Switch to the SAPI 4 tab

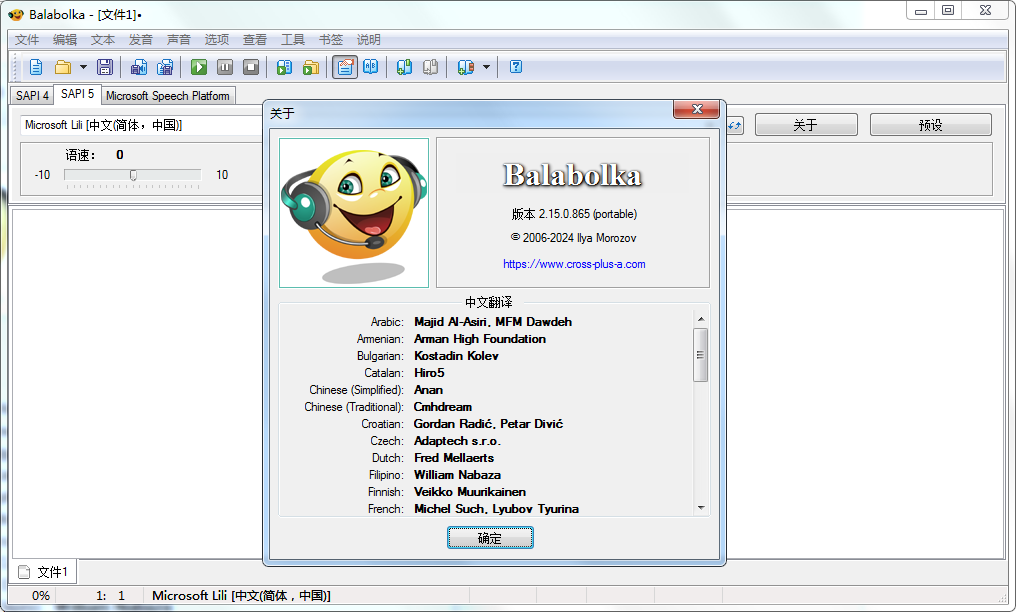pos(32,96)
